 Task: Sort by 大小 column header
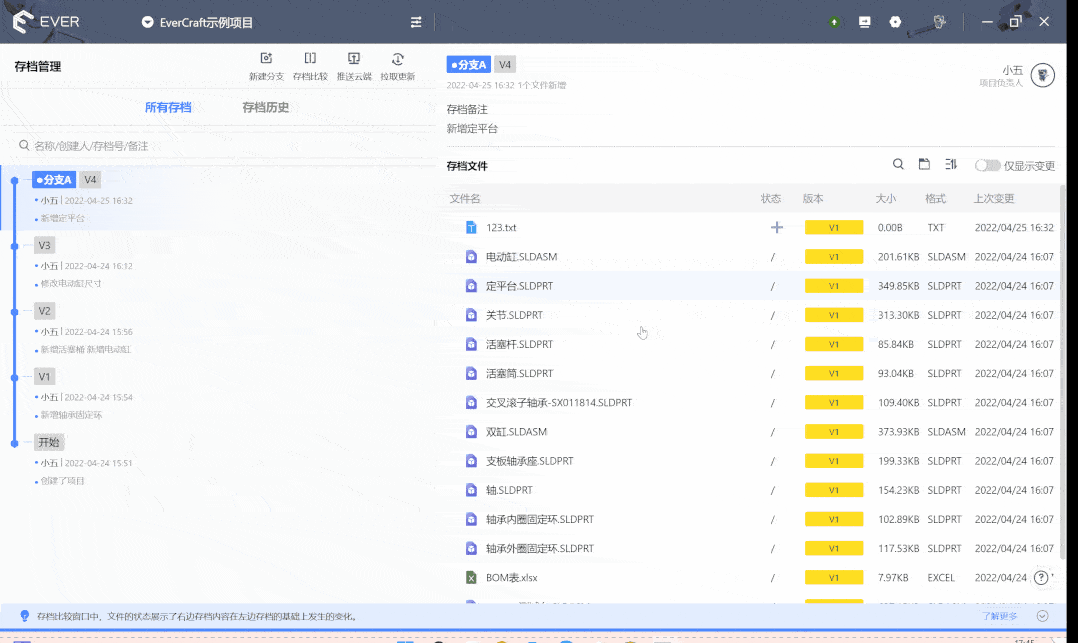pyautogui.click(x=886, y=199)
